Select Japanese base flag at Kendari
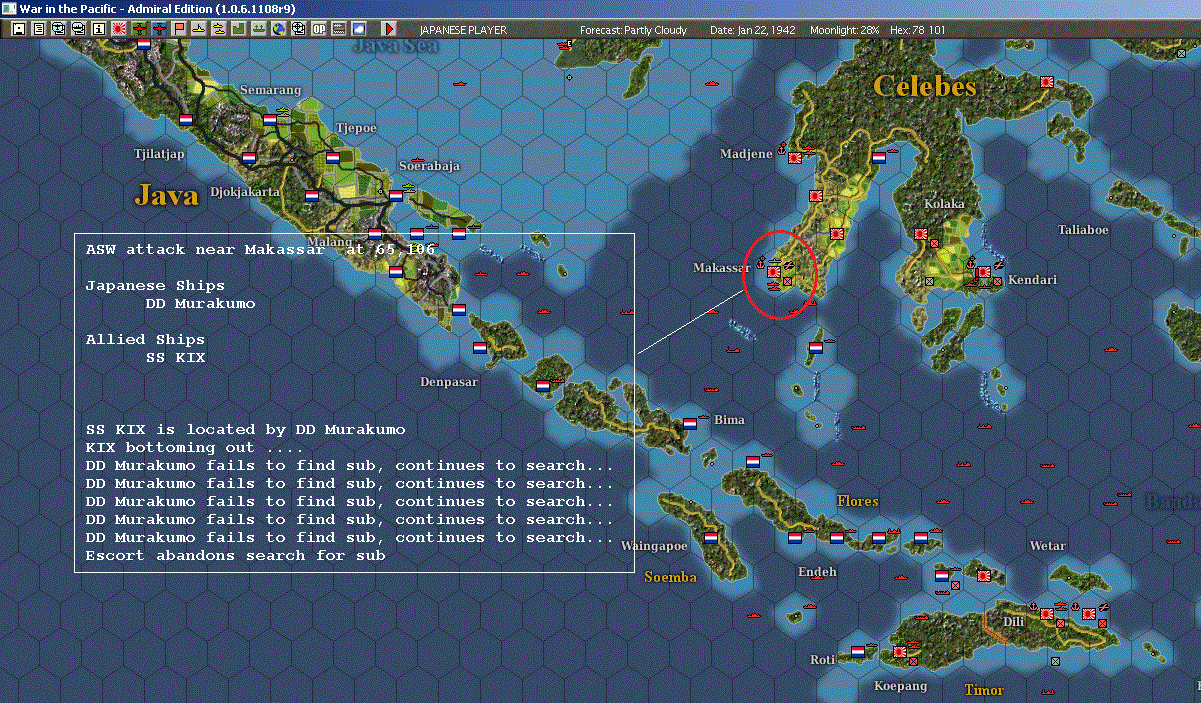The width and height of the screenshot is (1201, 703). pyautogui.click(x=984, y=271)
